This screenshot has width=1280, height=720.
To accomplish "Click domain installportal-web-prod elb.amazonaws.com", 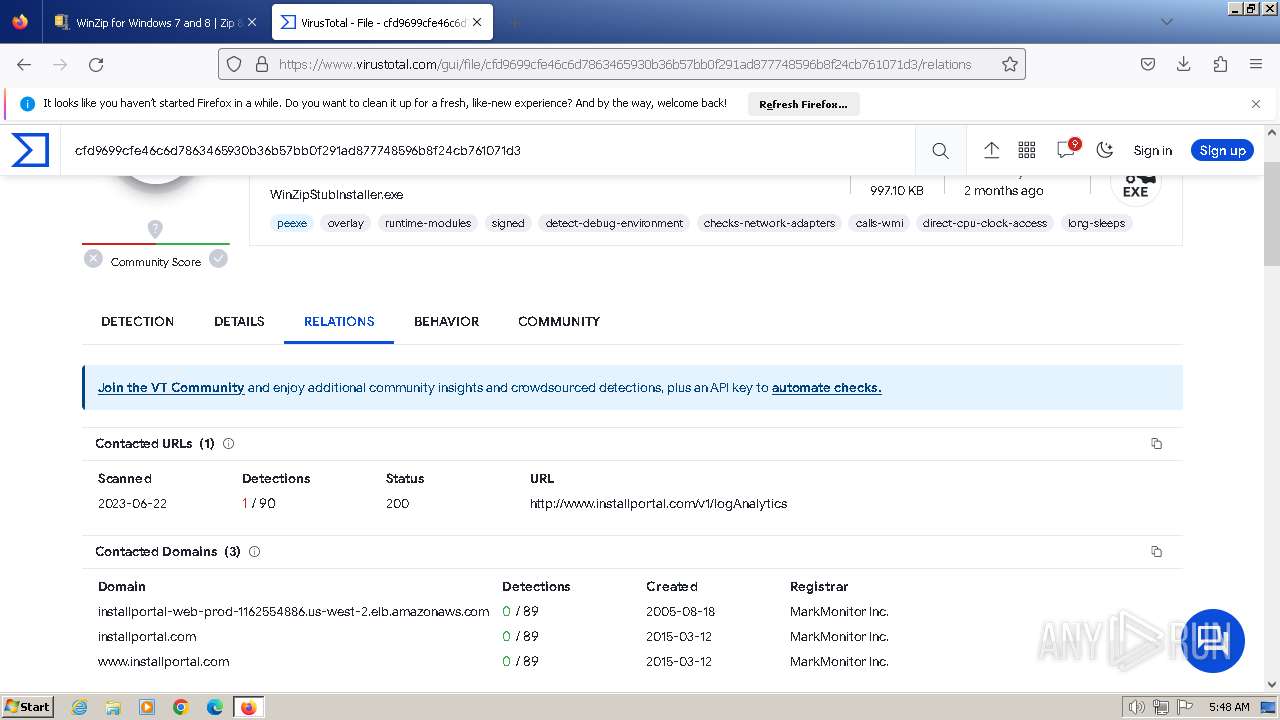I will 294,611.
